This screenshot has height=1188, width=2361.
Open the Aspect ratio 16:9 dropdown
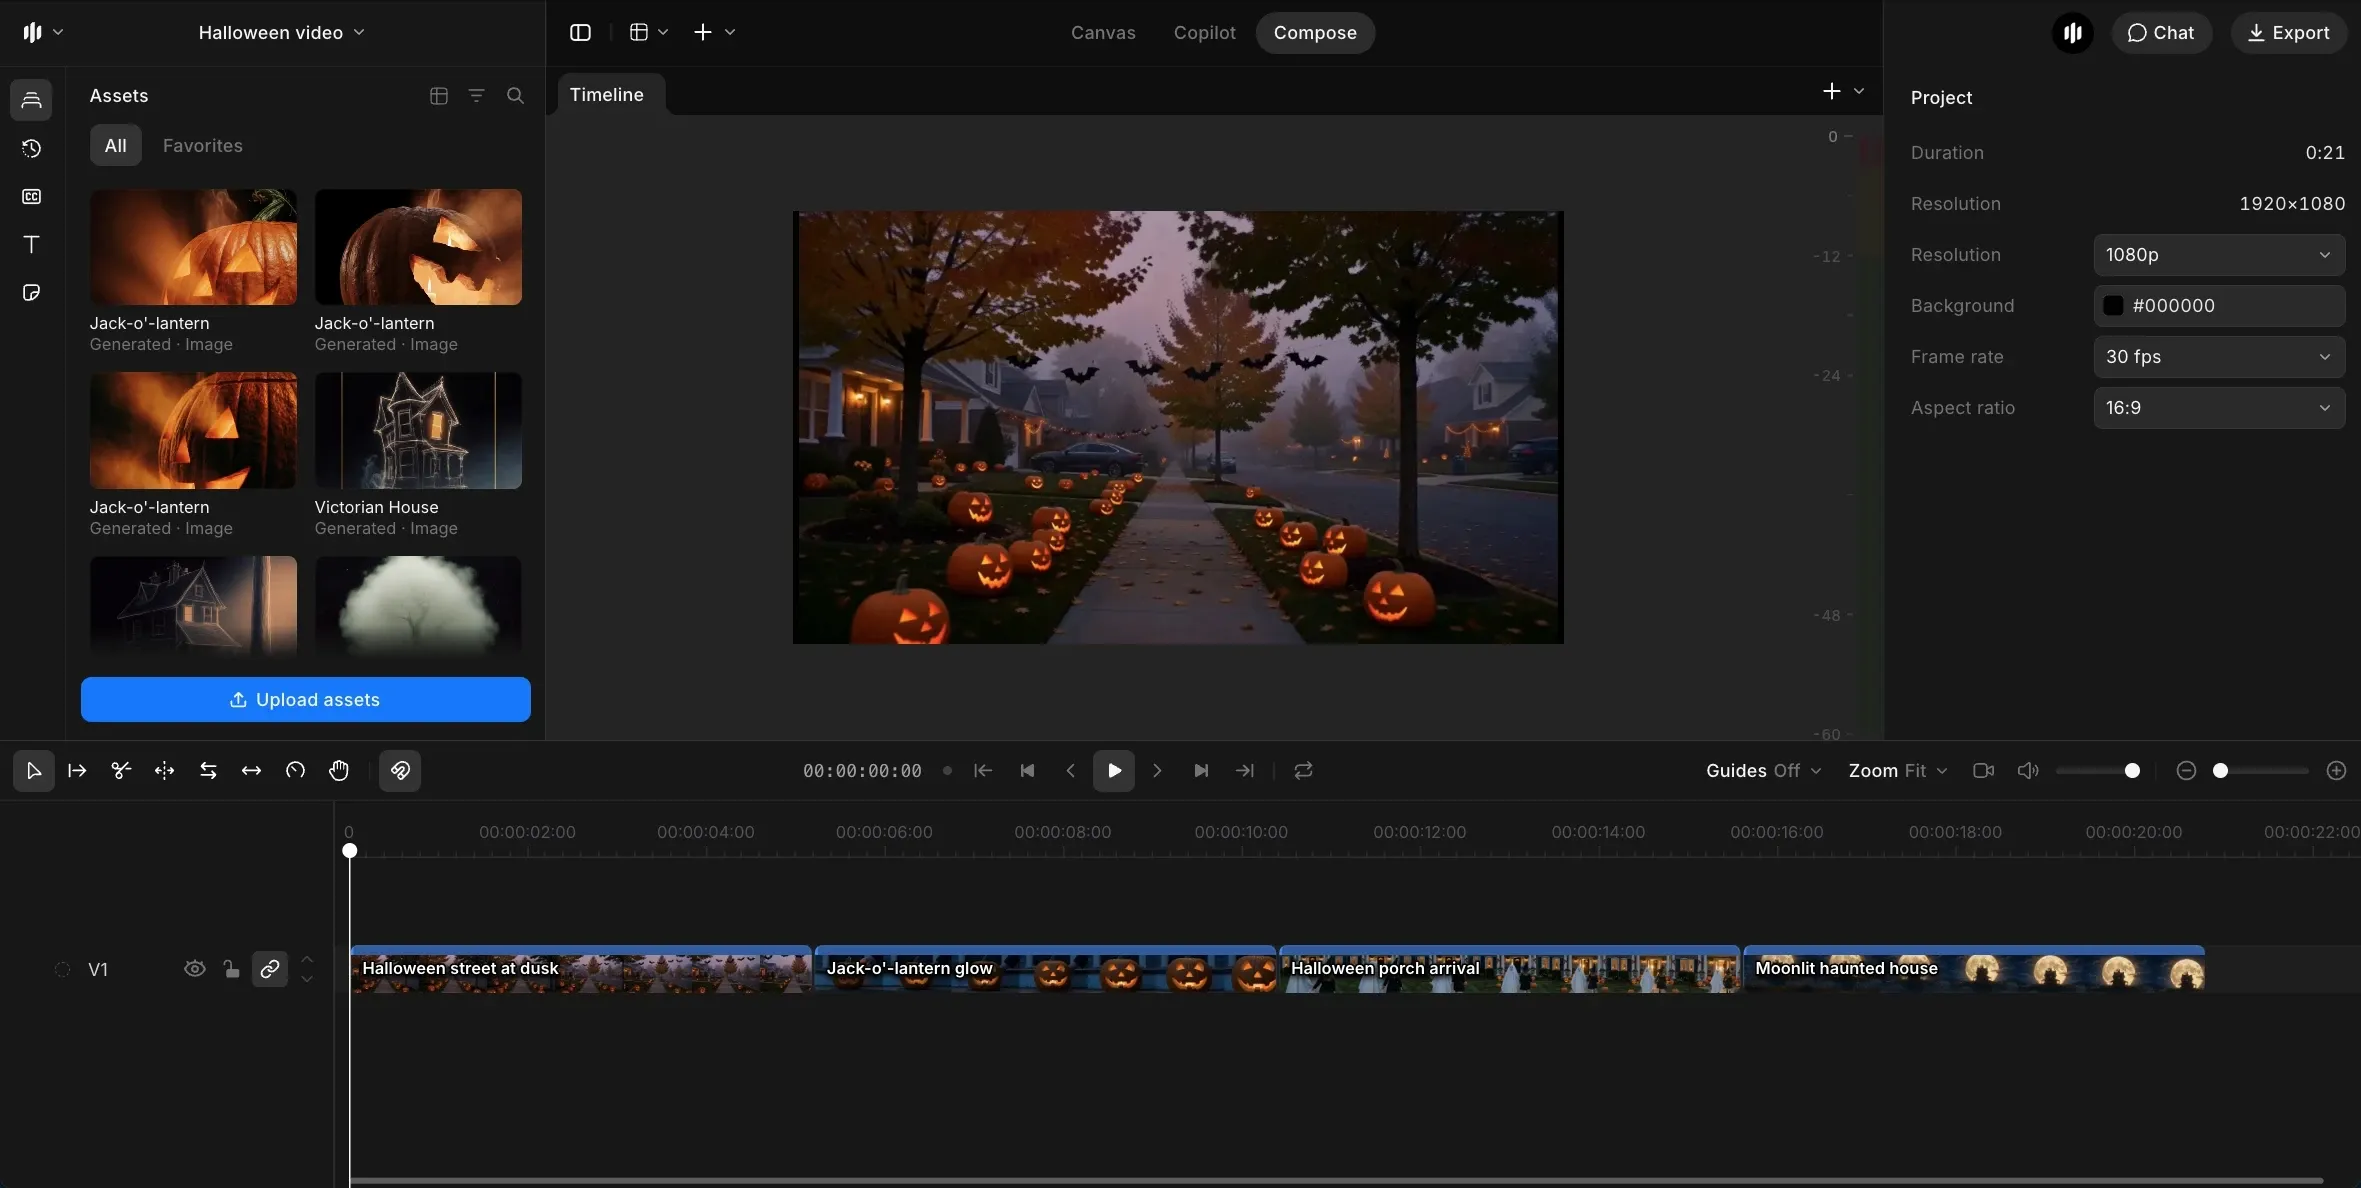(2219, 408)
